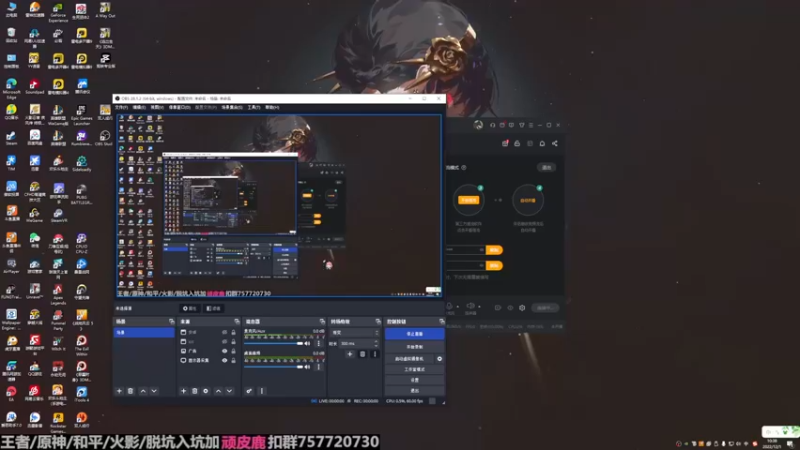Click share icon in streaming companion window
800x450 pixels.
[x=555, y=143]
